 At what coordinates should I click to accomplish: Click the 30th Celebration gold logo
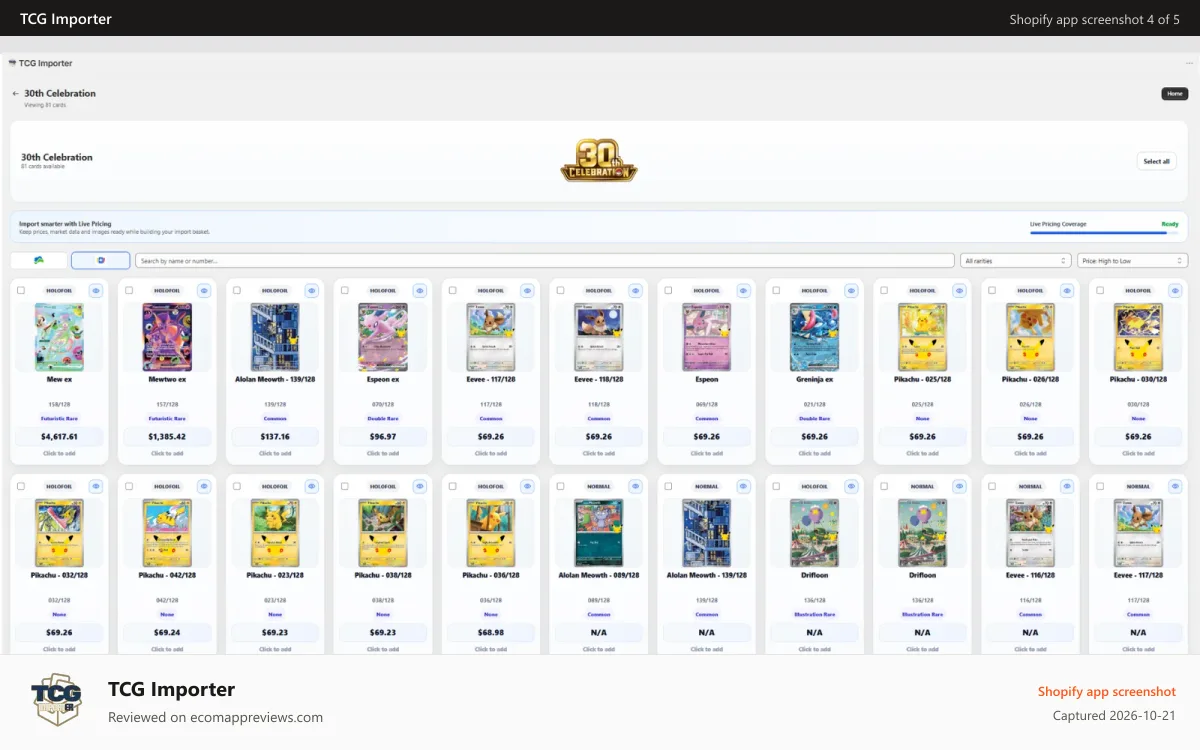[x=599, y=161]
